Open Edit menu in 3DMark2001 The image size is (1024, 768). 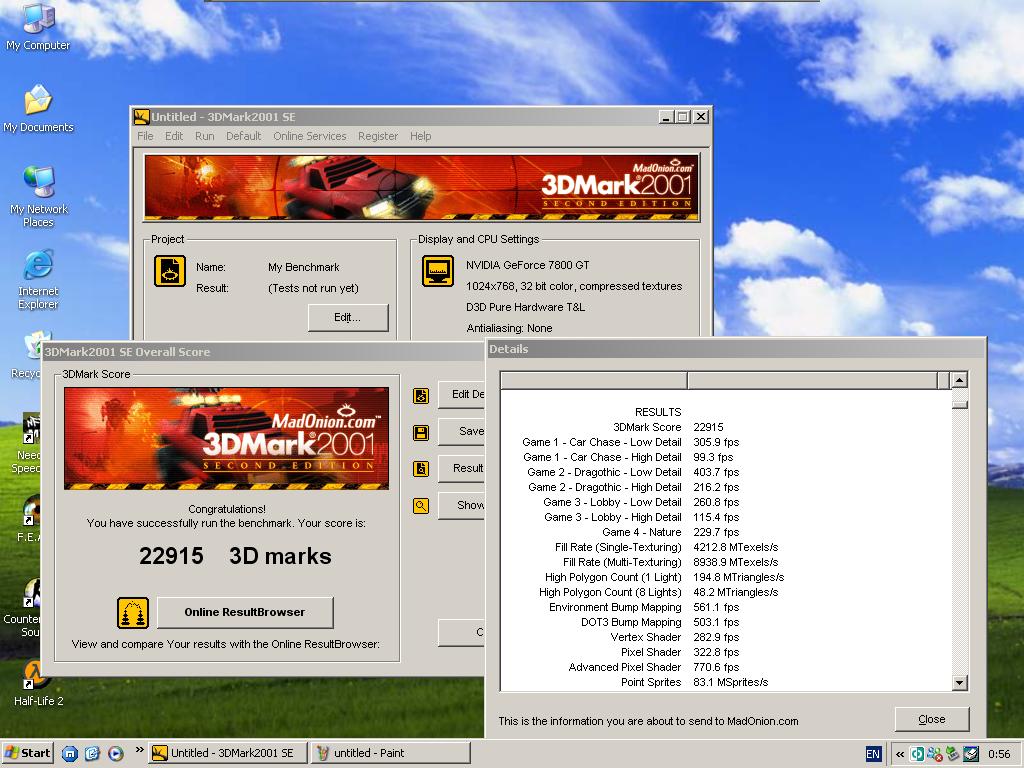(x=174, y=136)
